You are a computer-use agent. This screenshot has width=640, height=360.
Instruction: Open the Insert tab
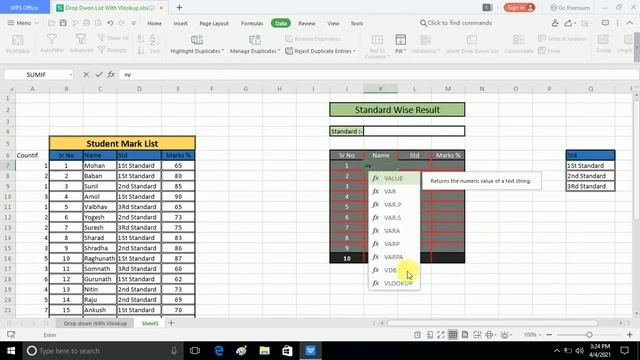[180, 23]
